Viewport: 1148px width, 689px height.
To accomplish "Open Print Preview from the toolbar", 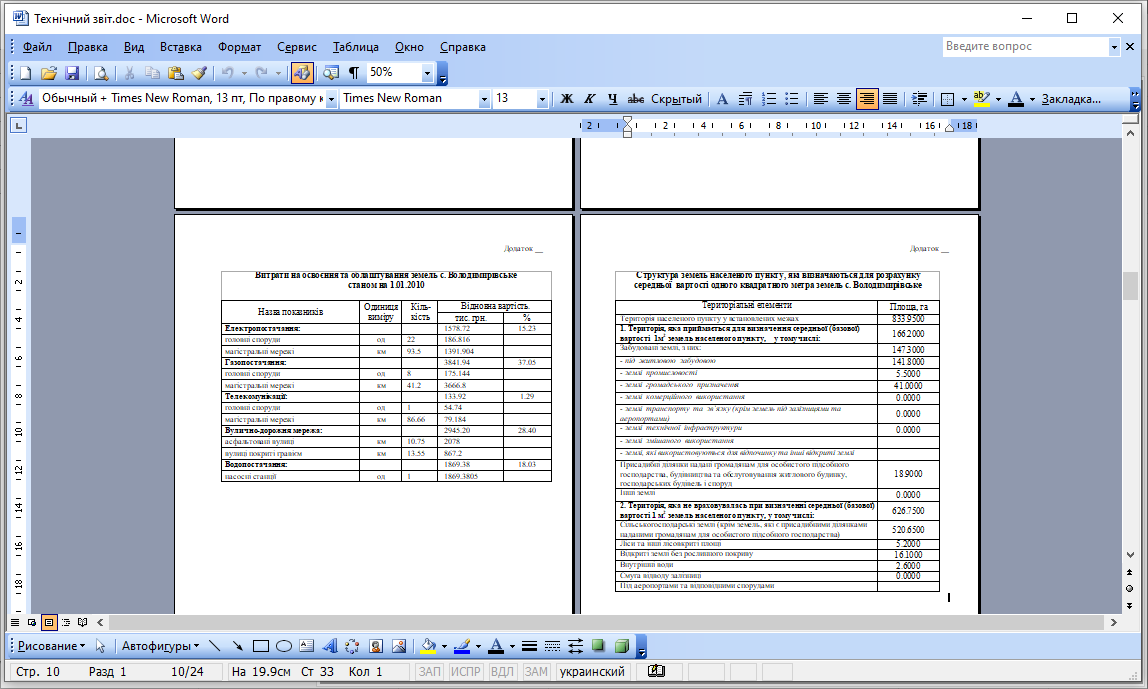I will pyautogui.click(x=101, y=73).
